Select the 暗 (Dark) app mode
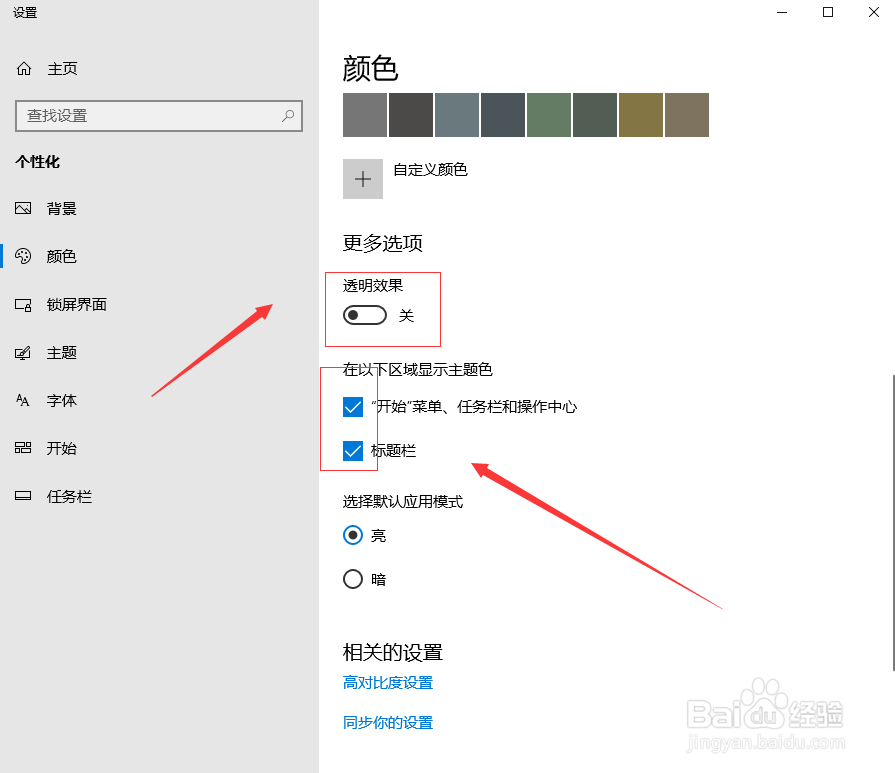This screenshot has width=895, height=773. [352, 579]
